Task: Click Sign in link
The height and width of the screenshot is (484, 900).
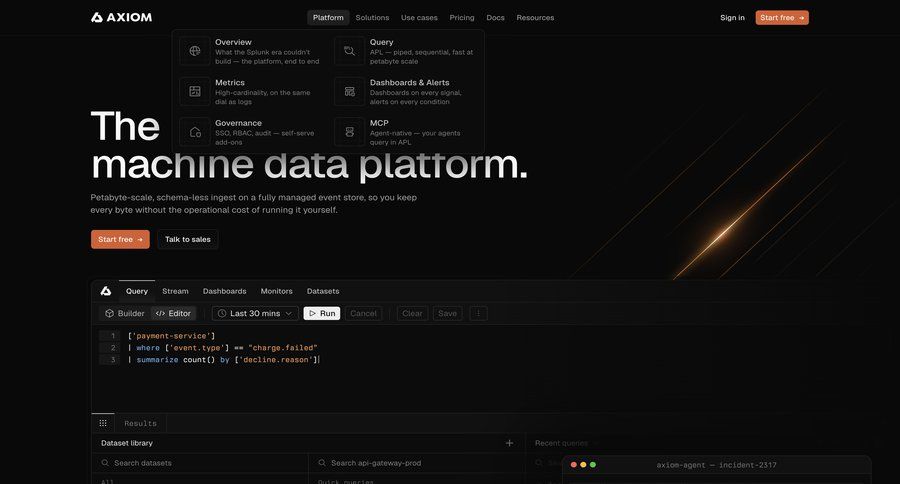Action: click(x=732, y=18)
